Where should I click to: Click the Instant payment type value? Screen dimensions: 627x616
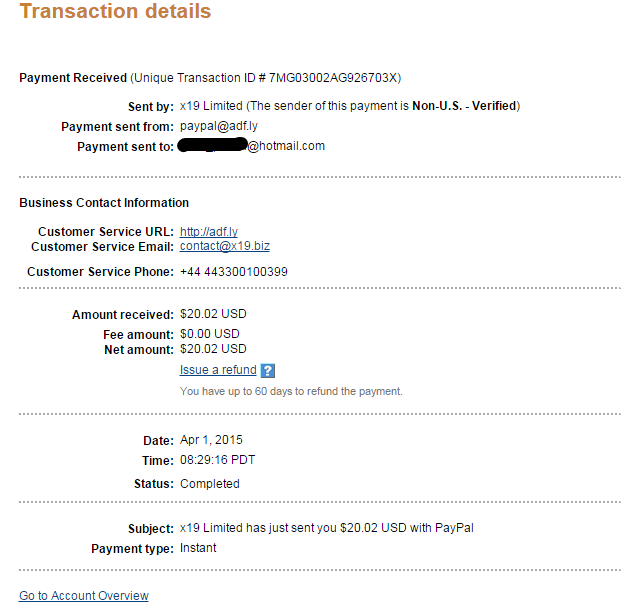(x=198, y=548)
